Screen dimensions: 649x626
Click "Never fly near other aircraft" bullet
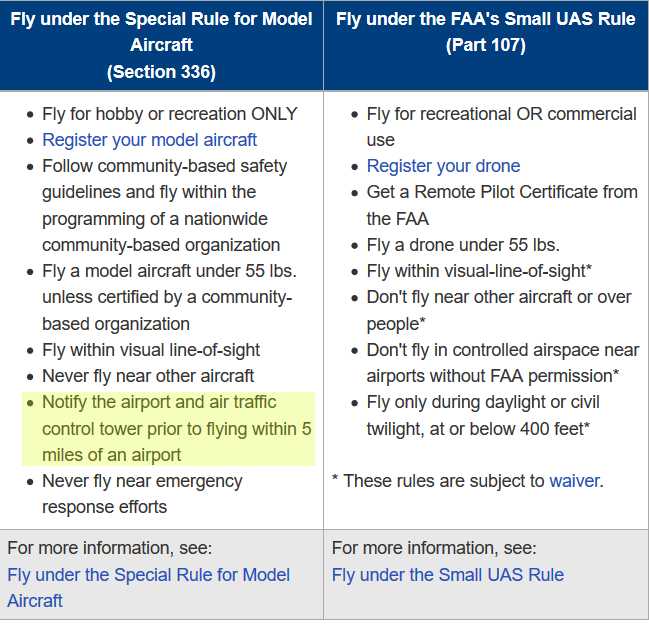point(148,376)
